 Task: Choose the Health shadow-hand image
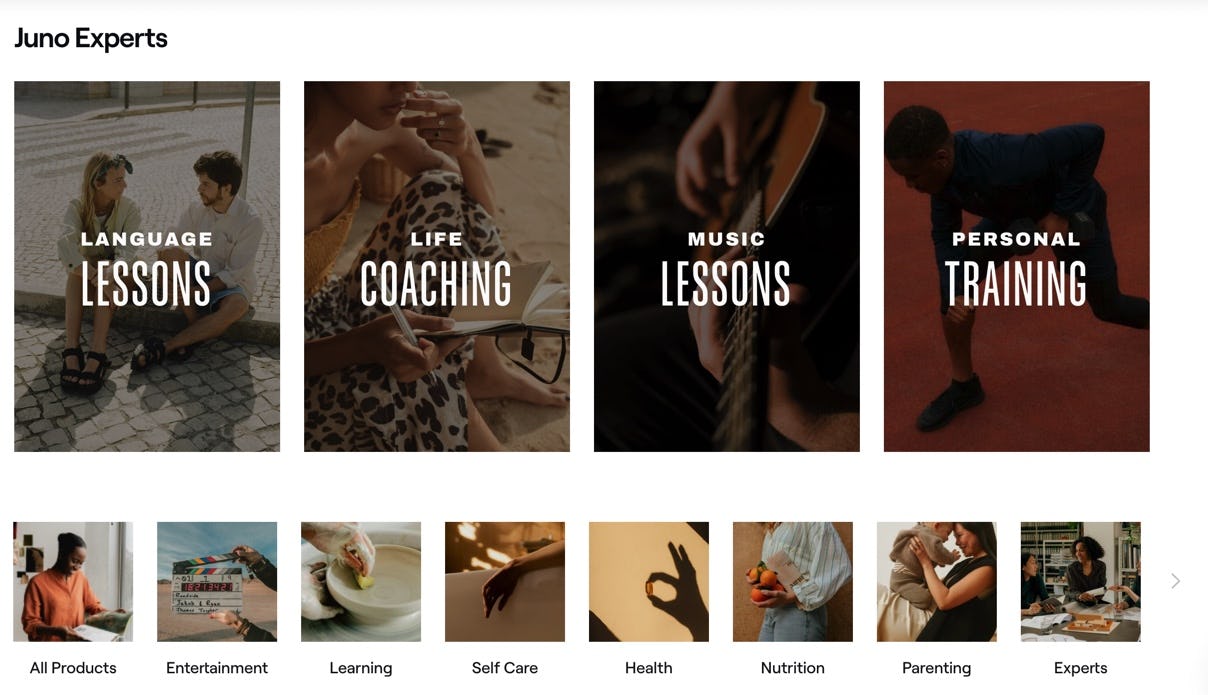pyautogui.click(x=649, y=582)
